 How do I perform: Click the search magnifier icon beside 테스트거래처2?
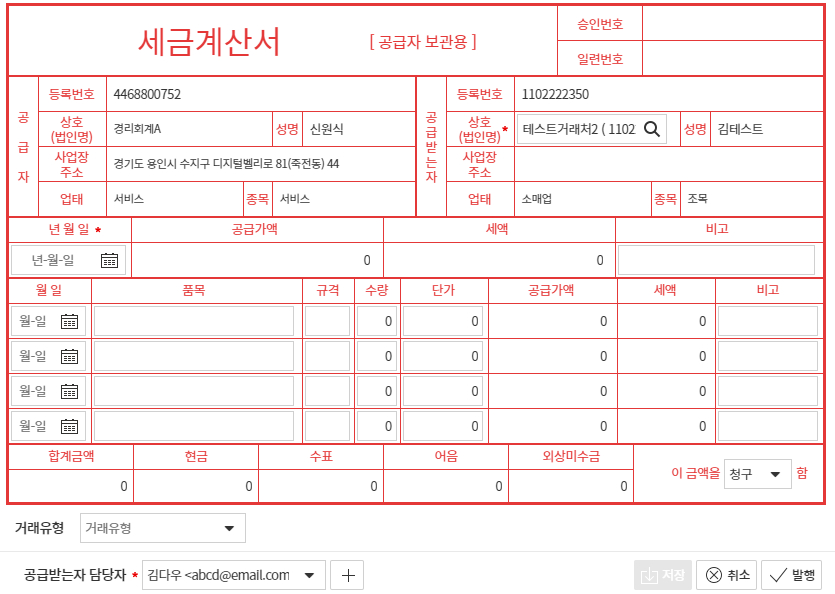(652, 129)
